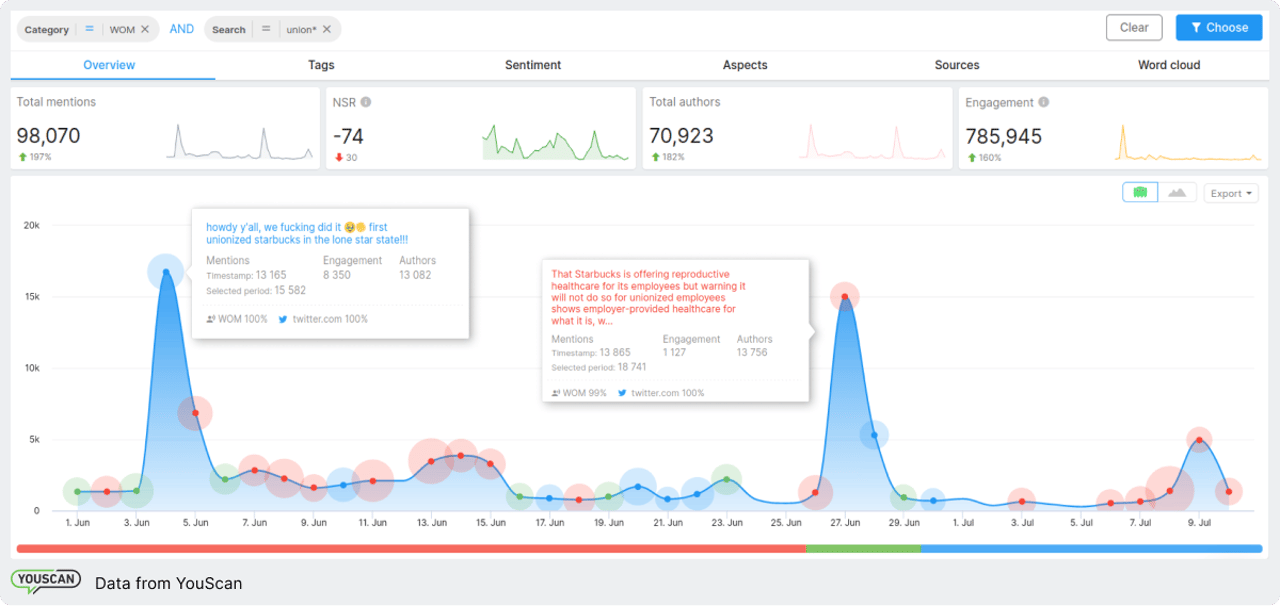Click the Clear button
Image resolution: width=1280 pixels, height=606 pixels.
[x=1134, y=28]
